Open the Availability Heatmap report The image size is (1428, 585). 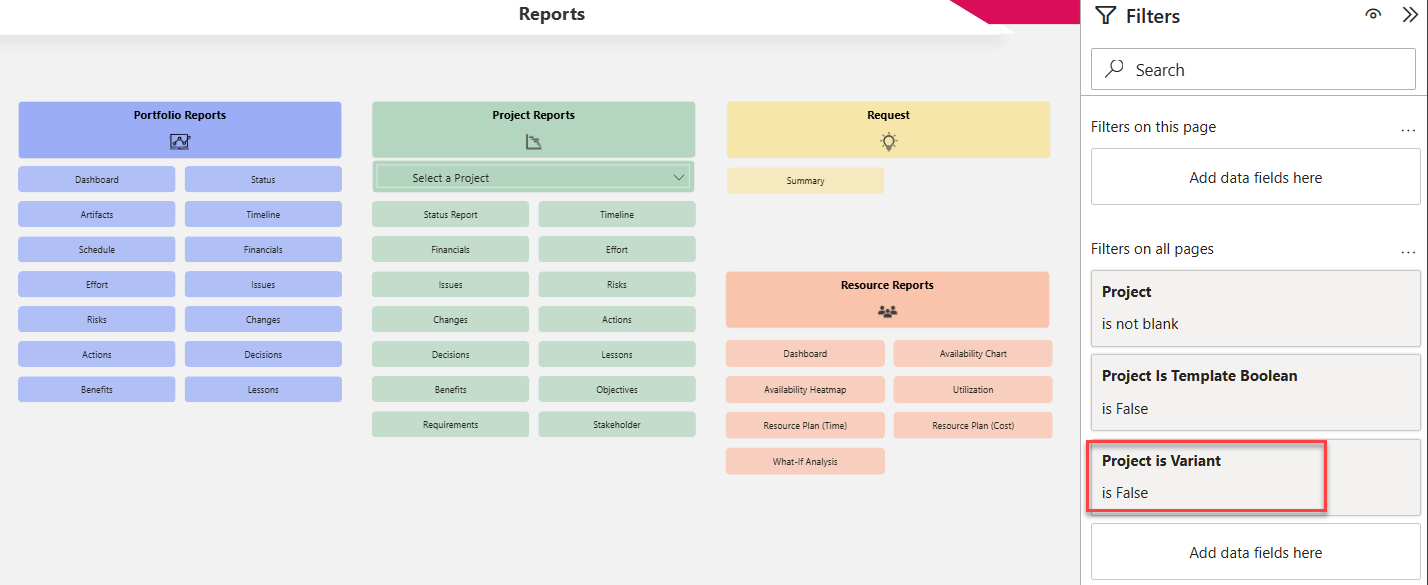(805, 390)
